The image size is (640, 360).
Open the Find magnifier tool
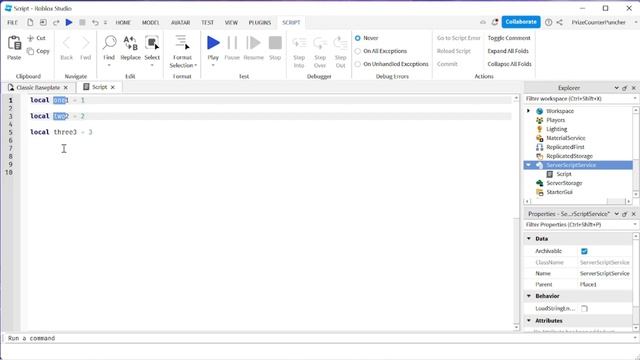(109, 43)
